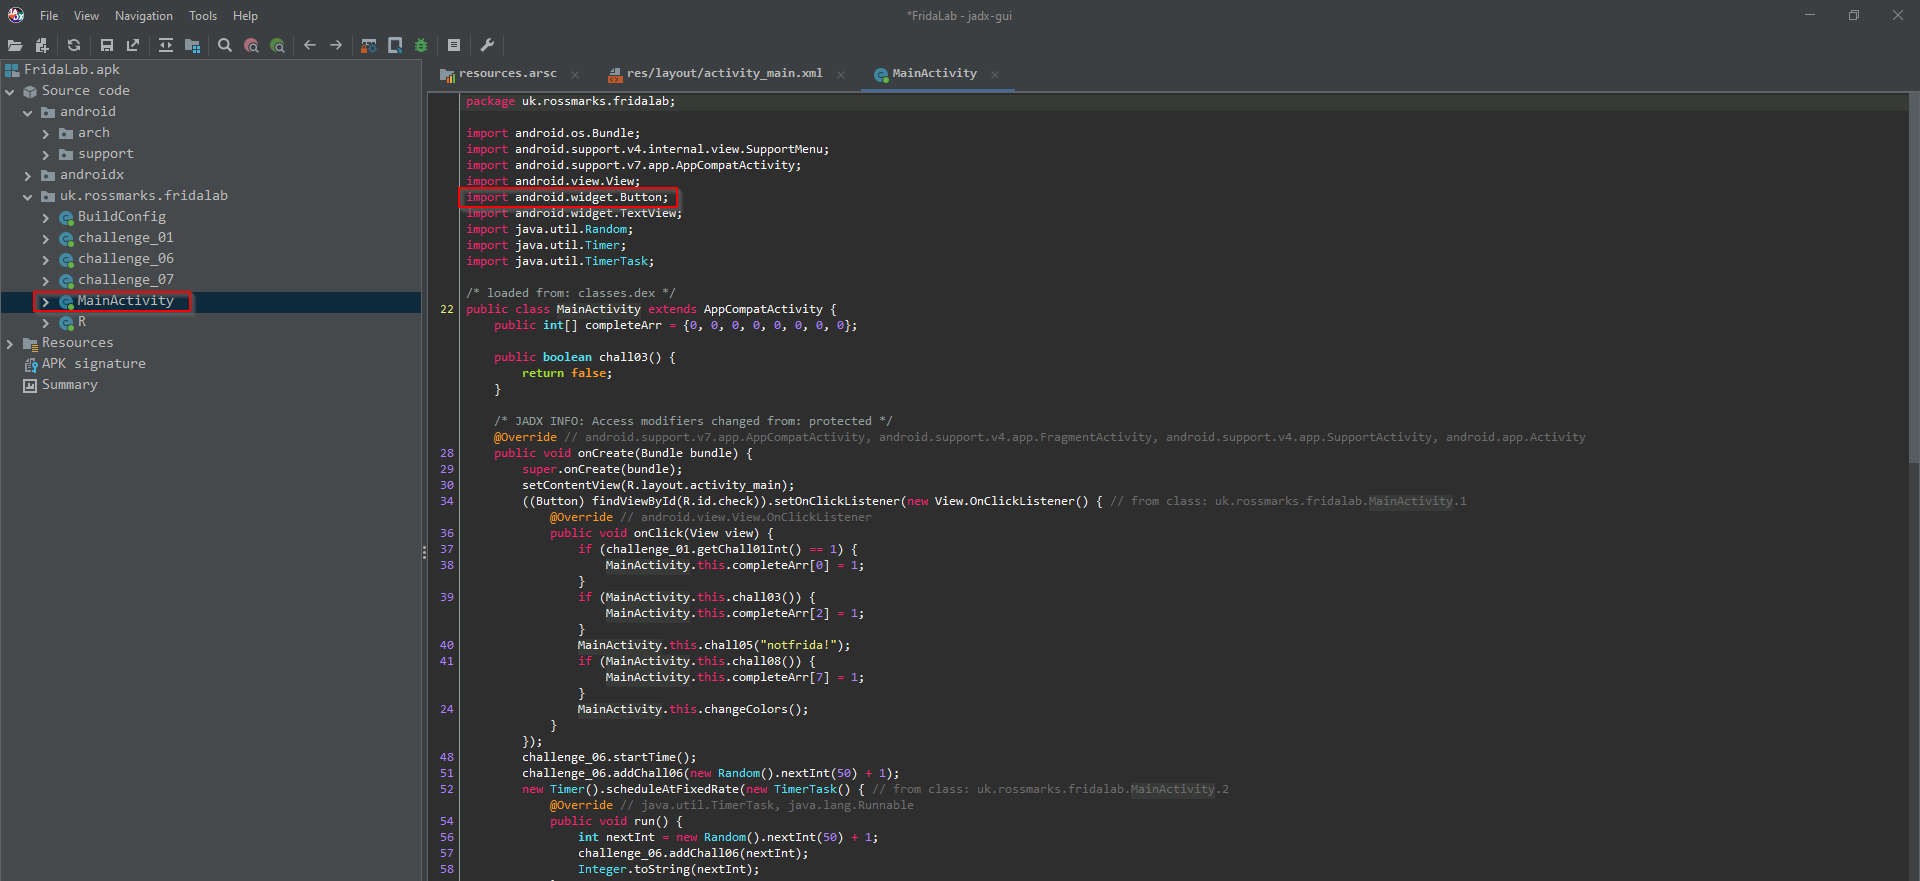The width and height of the screenshot is (1920, 881).
Task: Close the resources.arsc tab
Action: pyautogui.click(x=575, y=75)
